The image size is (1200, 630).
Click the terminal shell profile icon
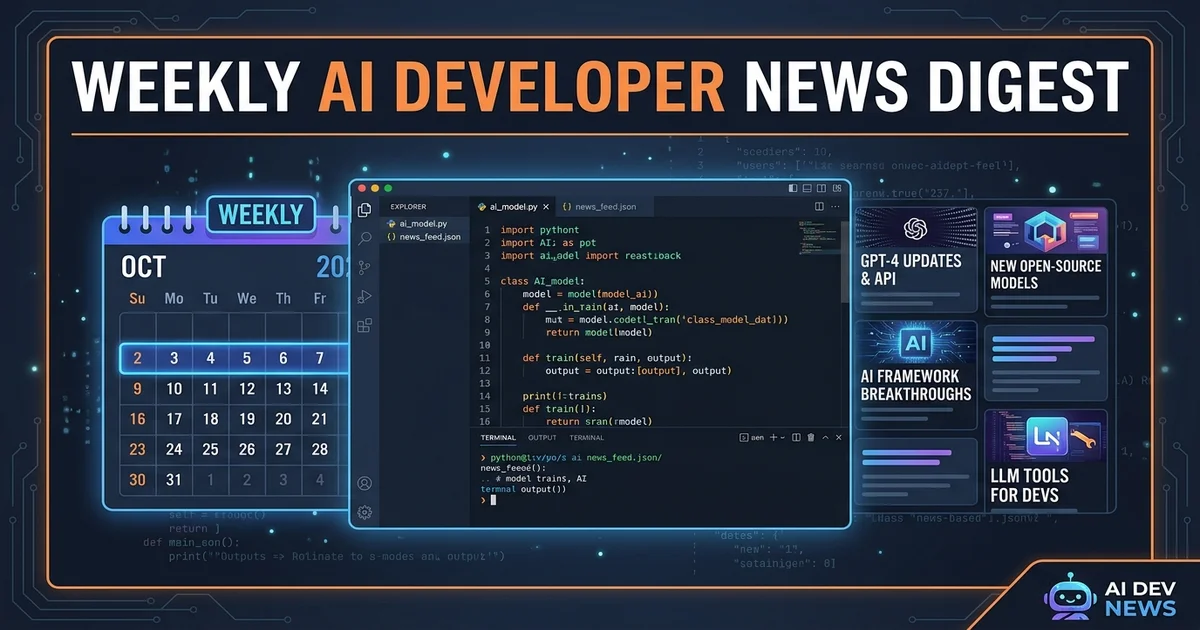[x=743, y=437]
